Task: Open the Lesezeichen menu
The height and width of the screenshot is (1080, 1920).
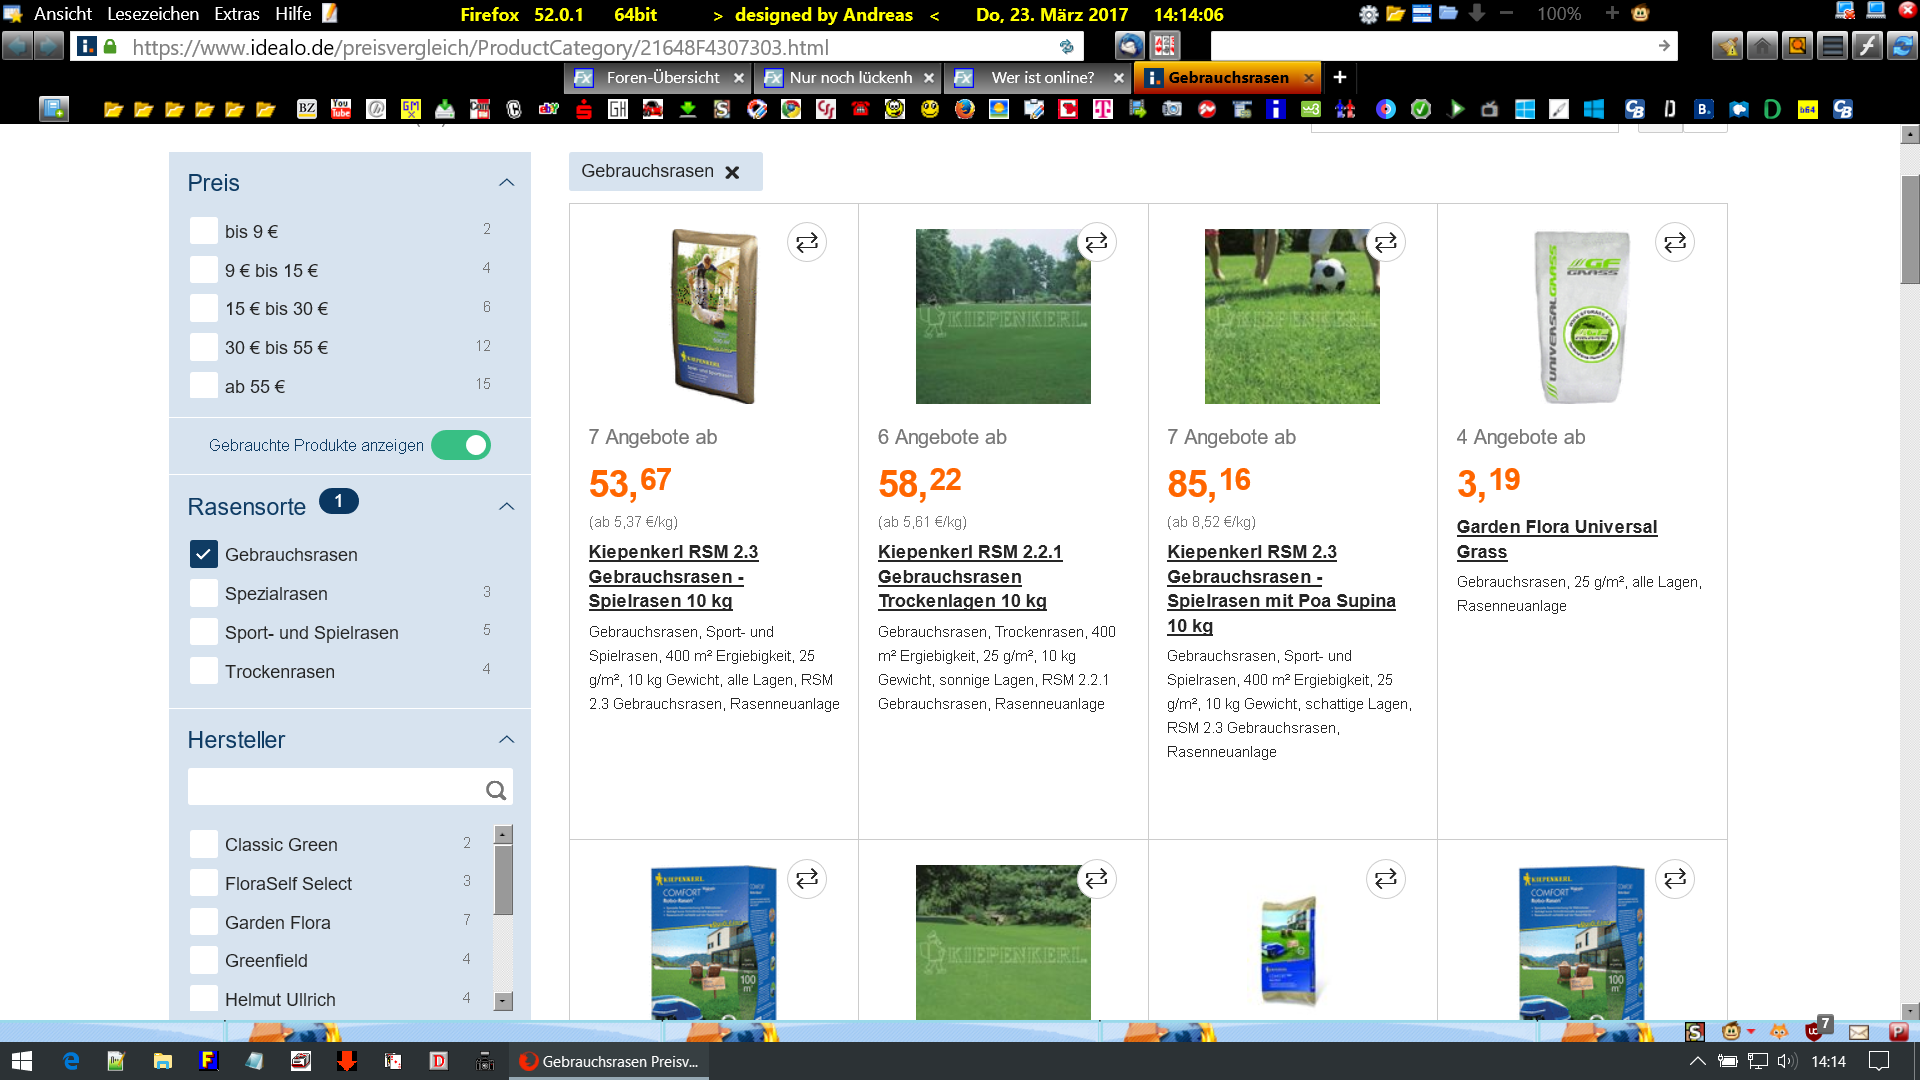Action: coord(153,14)
